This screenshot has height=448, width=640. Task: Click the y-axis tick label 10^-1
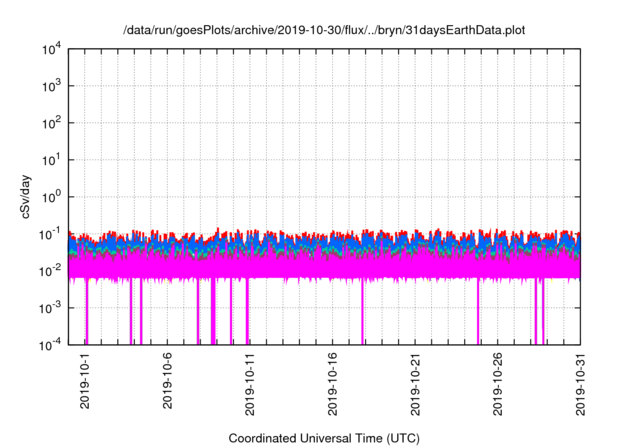click(50, 235)
